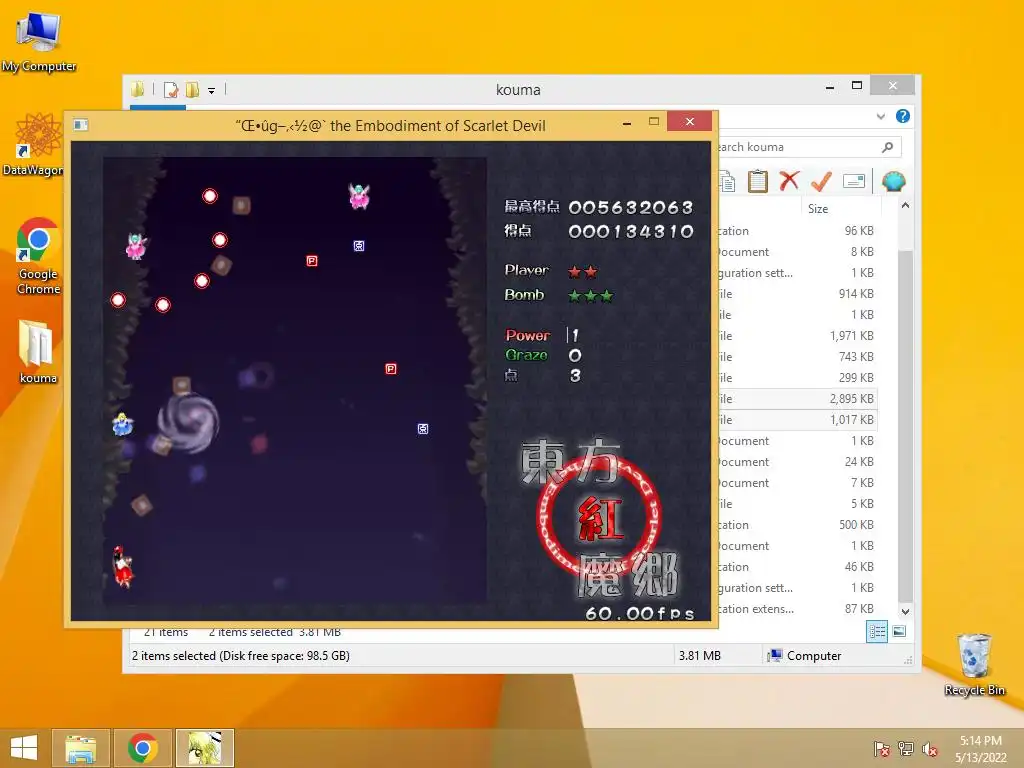Open the kouma window system menu folder icon
This screenshot has height=768, width=1024.
click(137, 89)
